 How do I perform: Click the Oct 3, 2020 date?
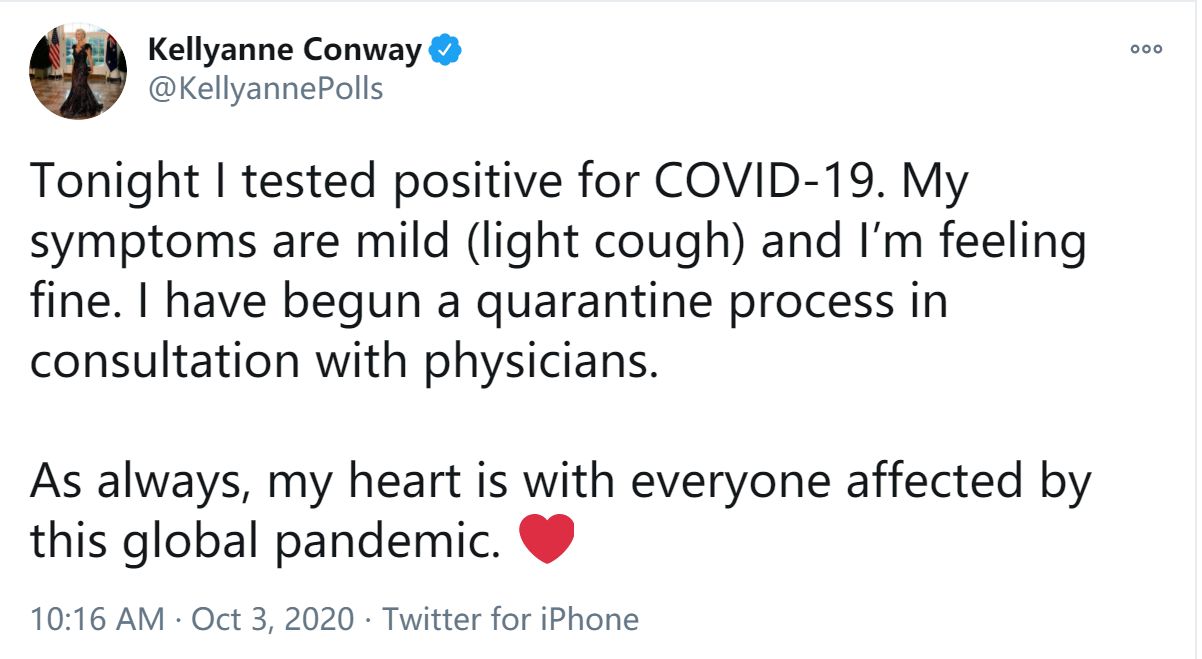[272, 619]
